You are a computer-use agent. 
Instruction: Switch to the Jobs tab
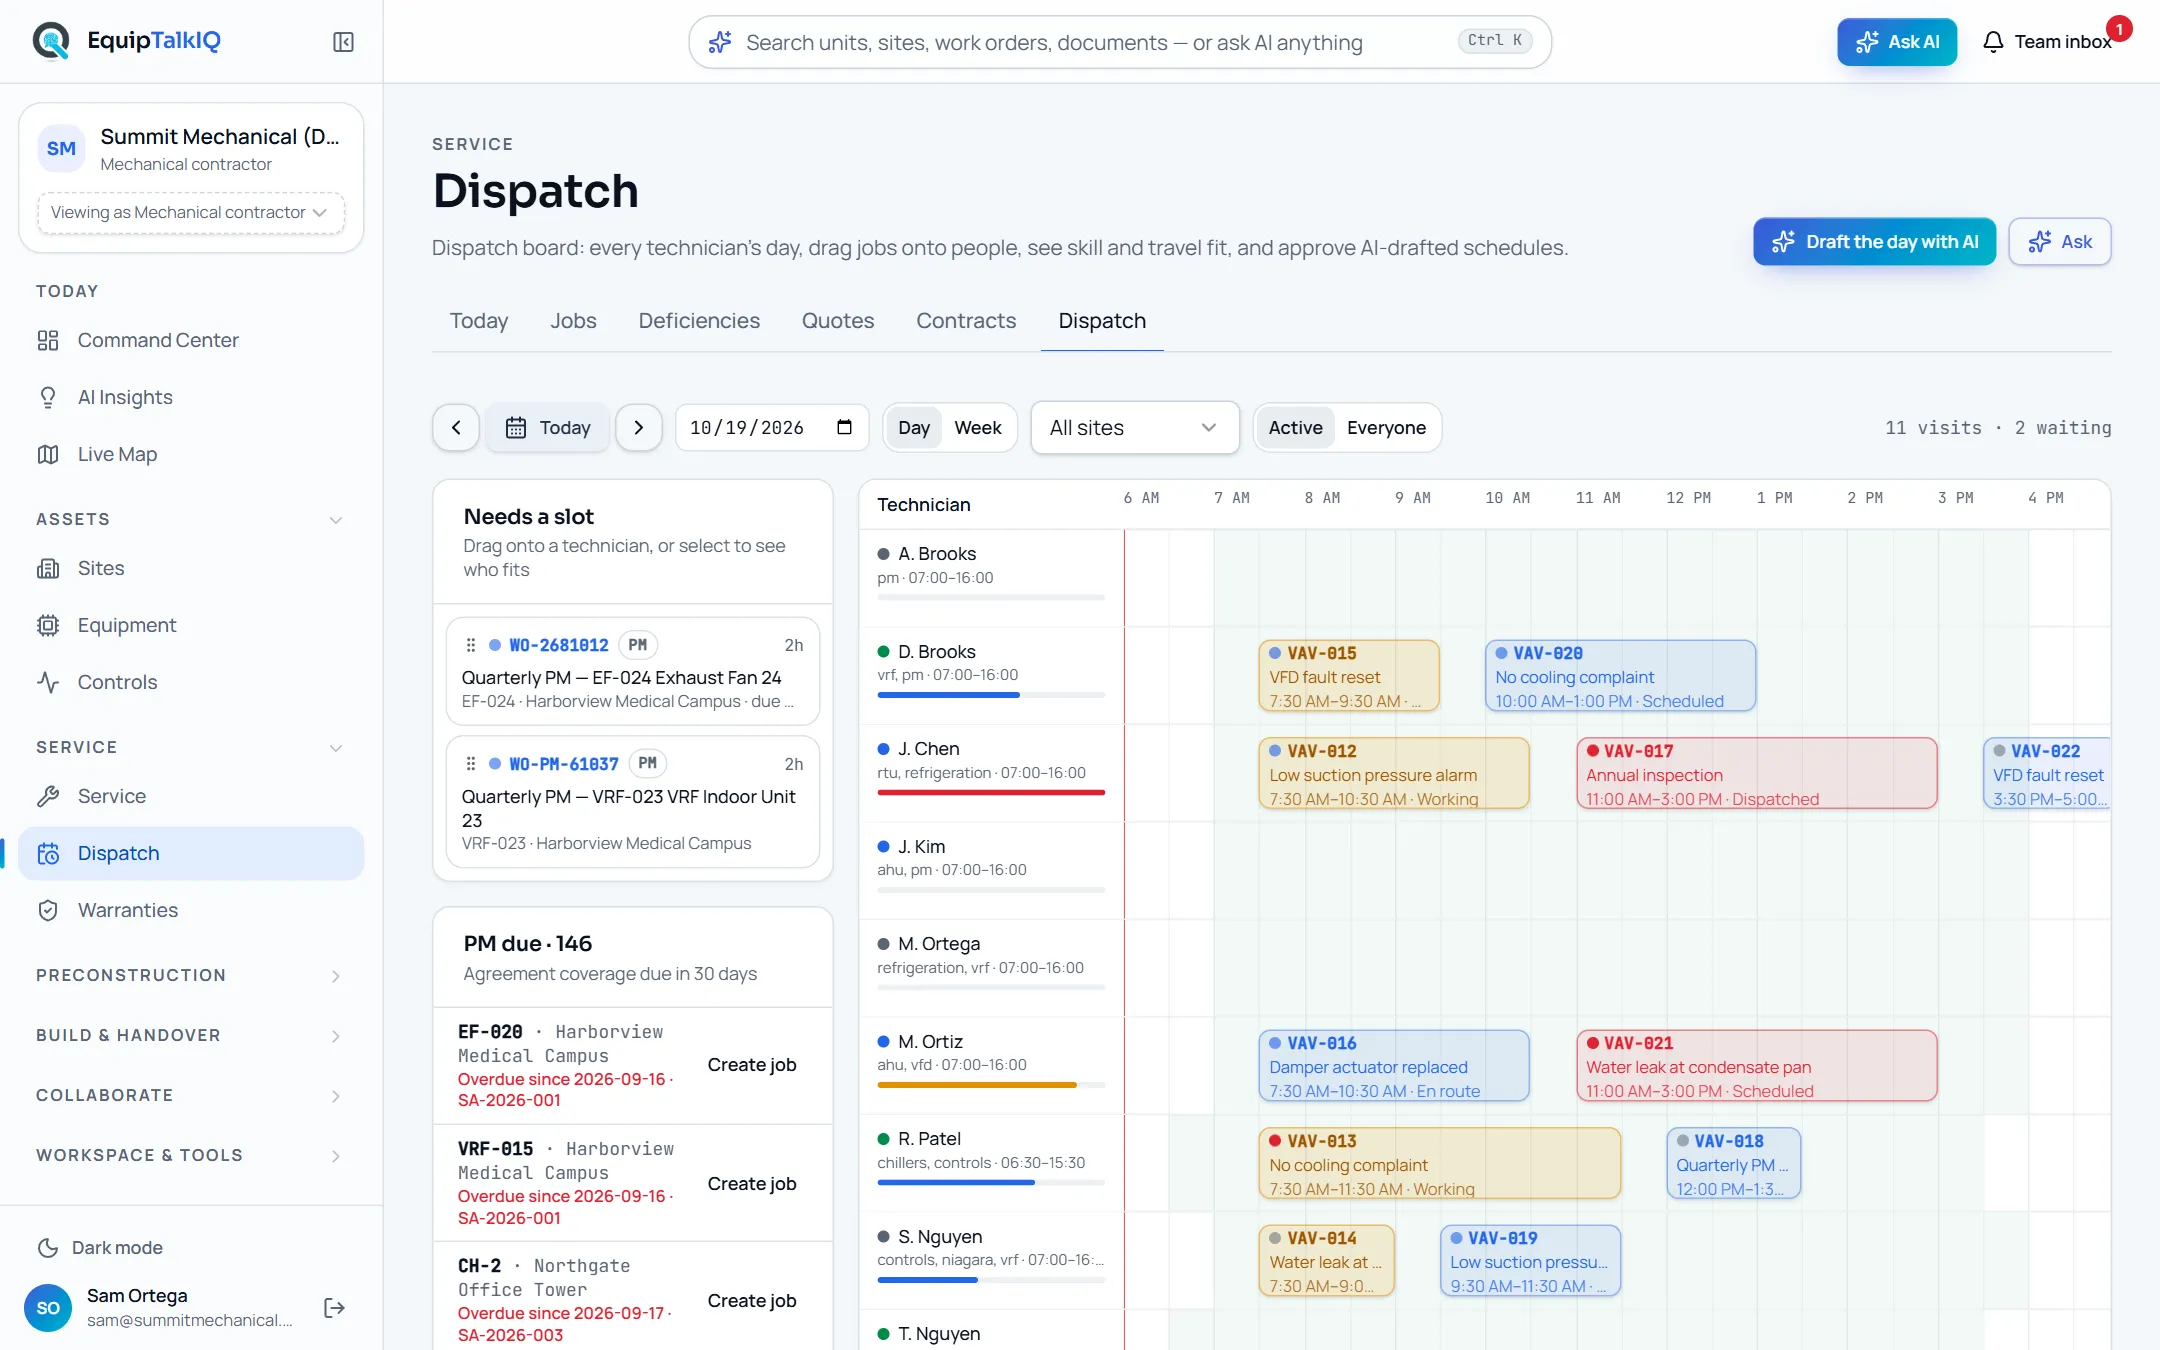(573, 321)
